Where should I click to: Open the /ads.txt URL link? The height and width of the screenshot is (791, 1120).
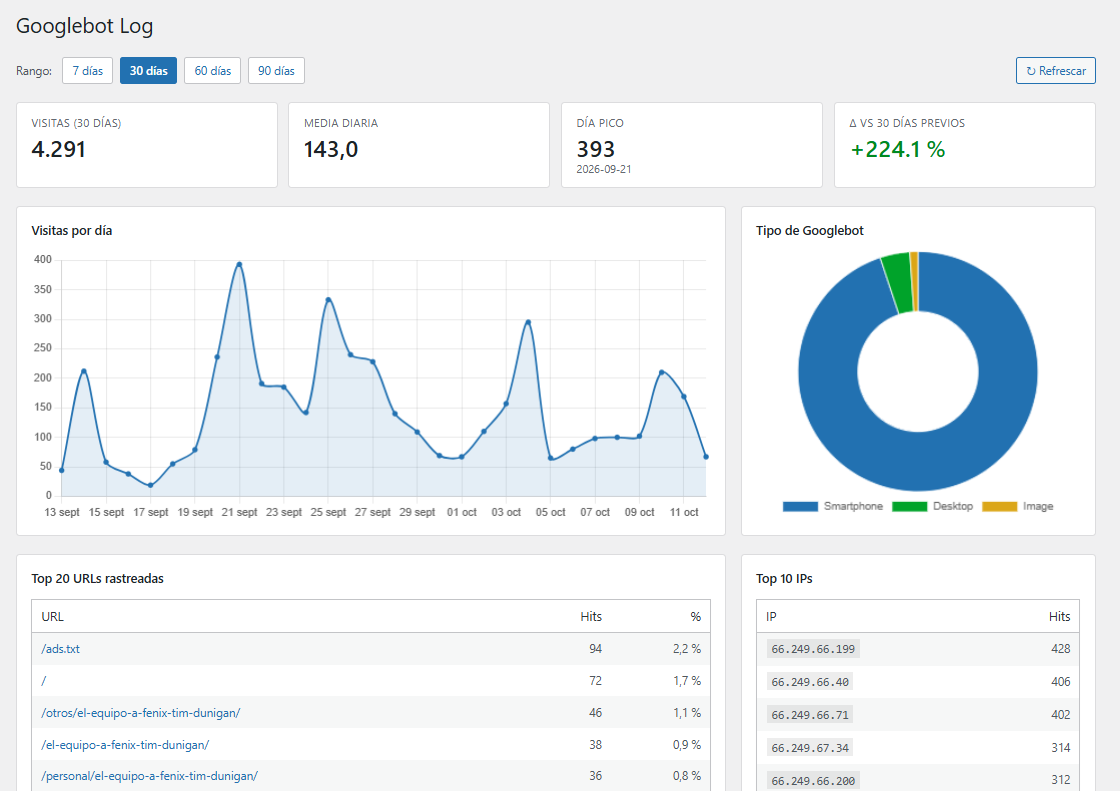pos(61,649)
